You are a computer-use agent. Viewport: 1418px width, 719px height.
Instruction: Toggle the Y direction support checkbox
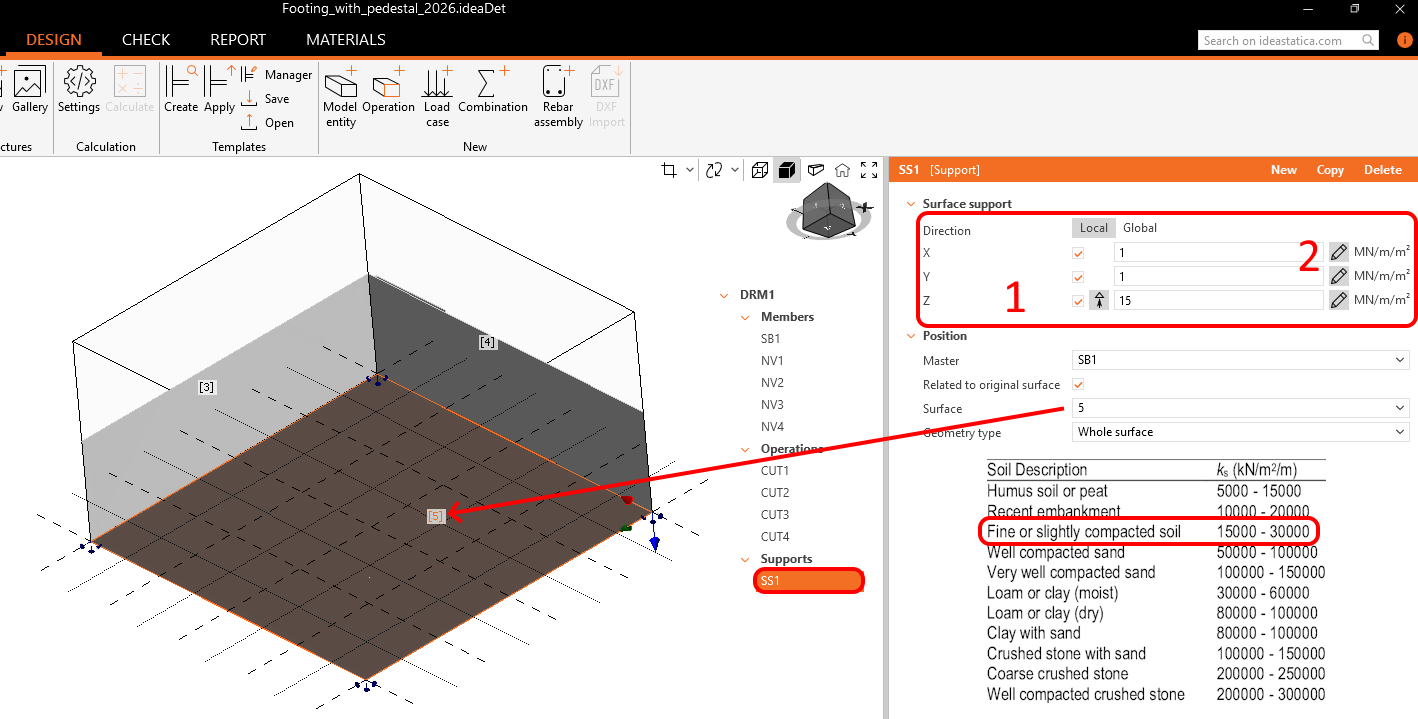(1078, 277)
